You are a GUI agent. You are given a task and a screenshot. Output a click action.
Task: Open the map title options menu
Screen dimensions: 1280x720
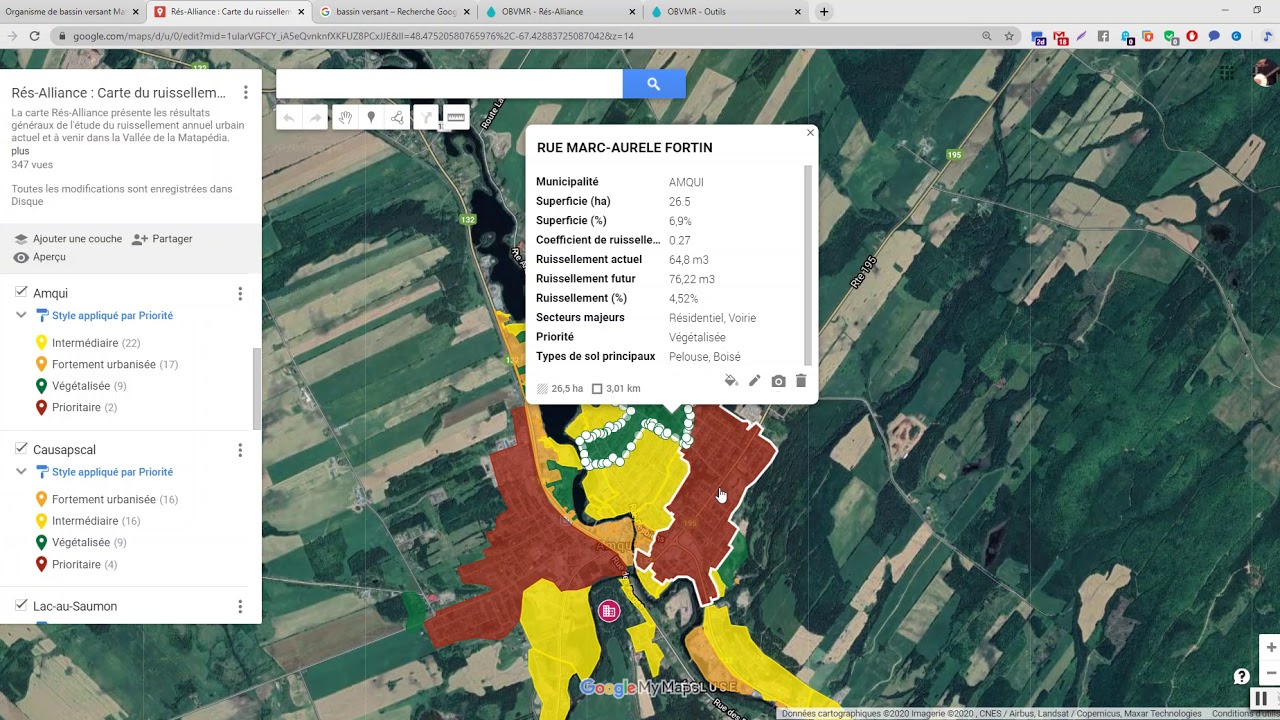pos(246,93)
